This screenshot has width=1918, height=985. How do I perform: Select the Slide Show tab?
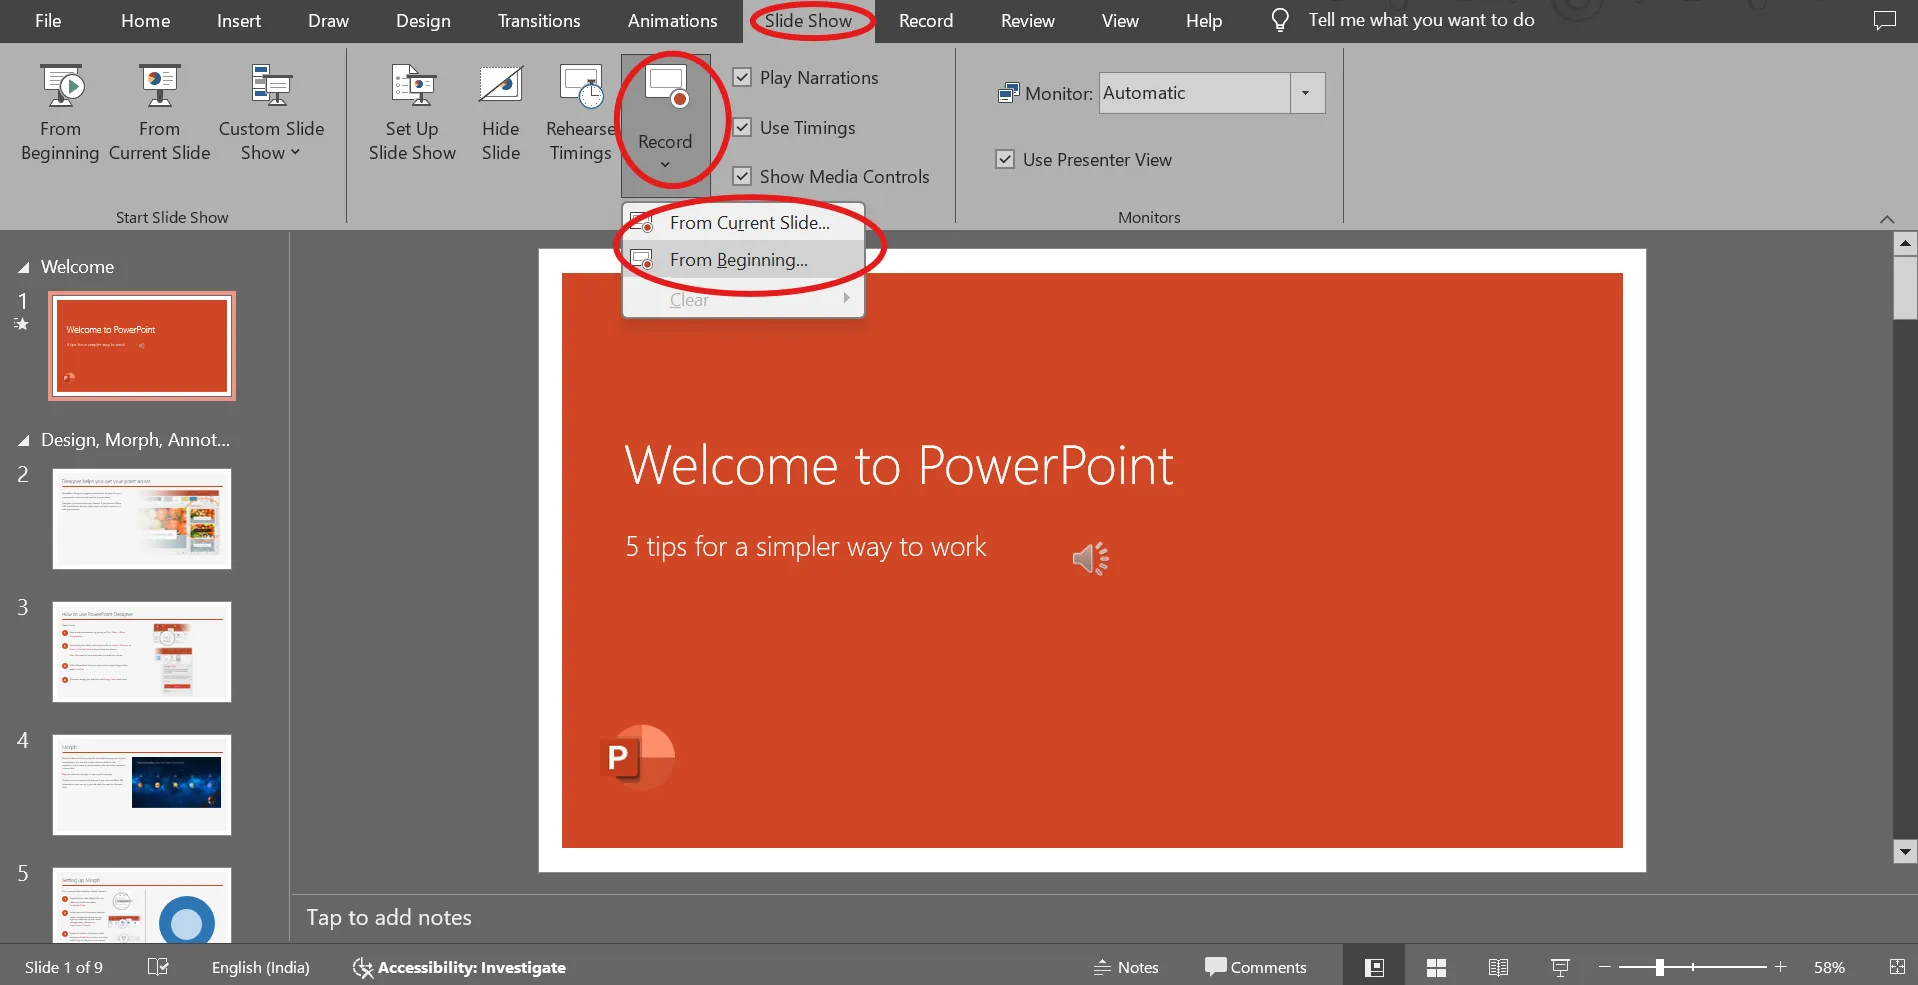click(x=808, y=20)
